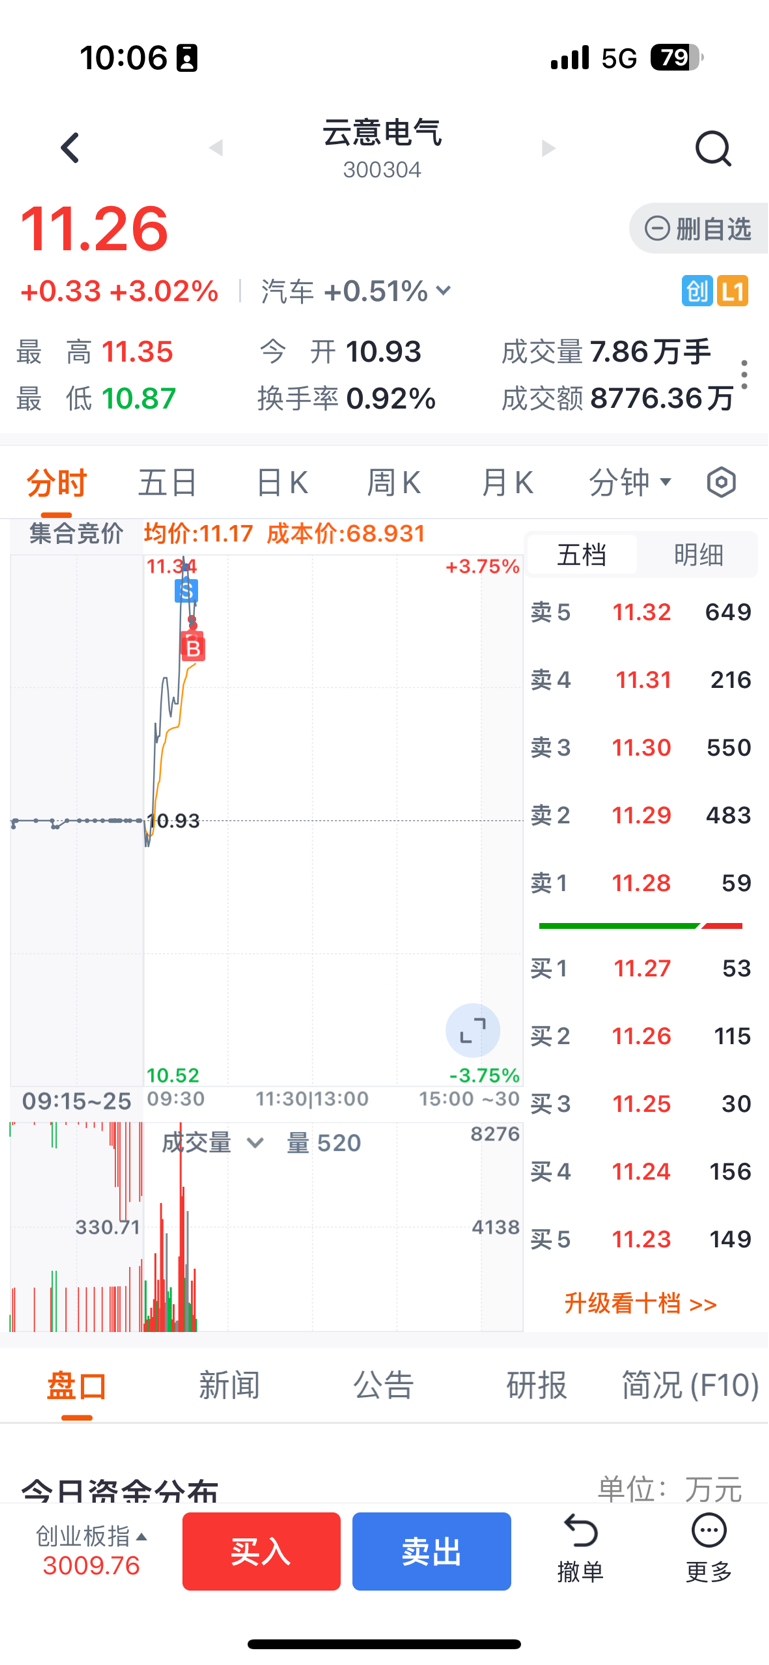Remove stock via 删自选 toggle
769x1665 pixels.
tap(699, 229)
